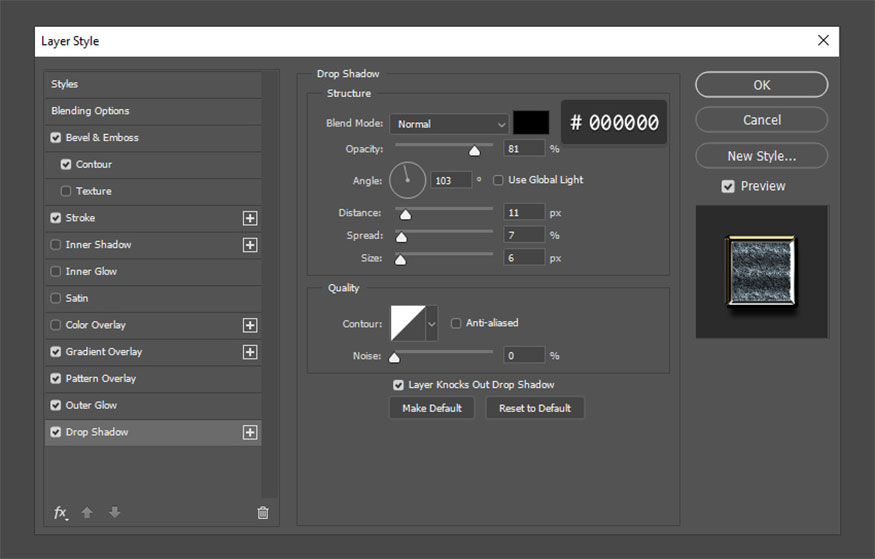
Task: Click the Opacity value field showing 81
Action: 524,148
